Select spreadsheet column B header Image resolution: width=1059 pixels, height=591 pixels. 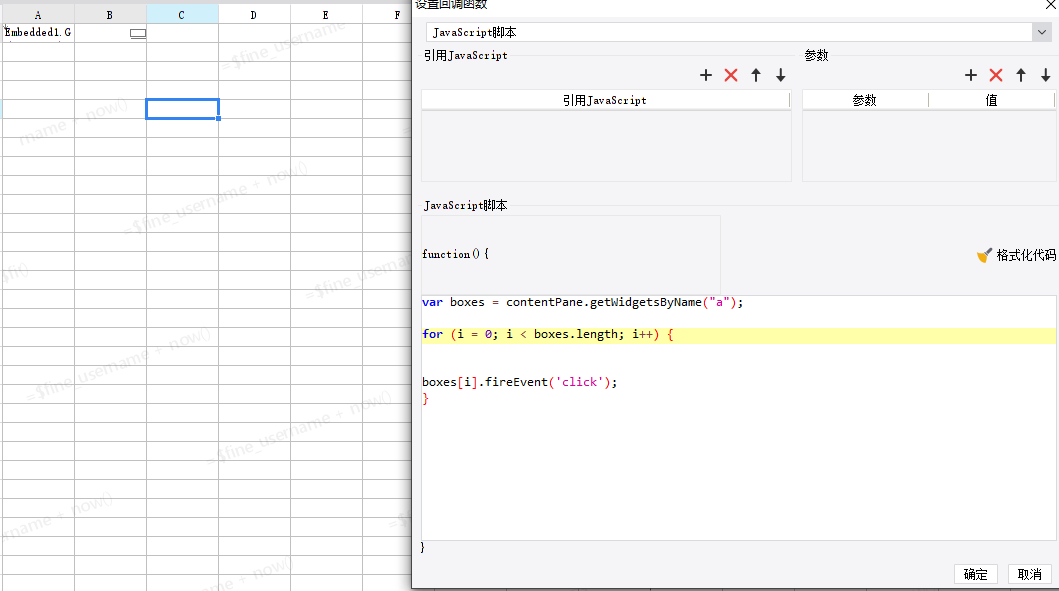[110, 14]
